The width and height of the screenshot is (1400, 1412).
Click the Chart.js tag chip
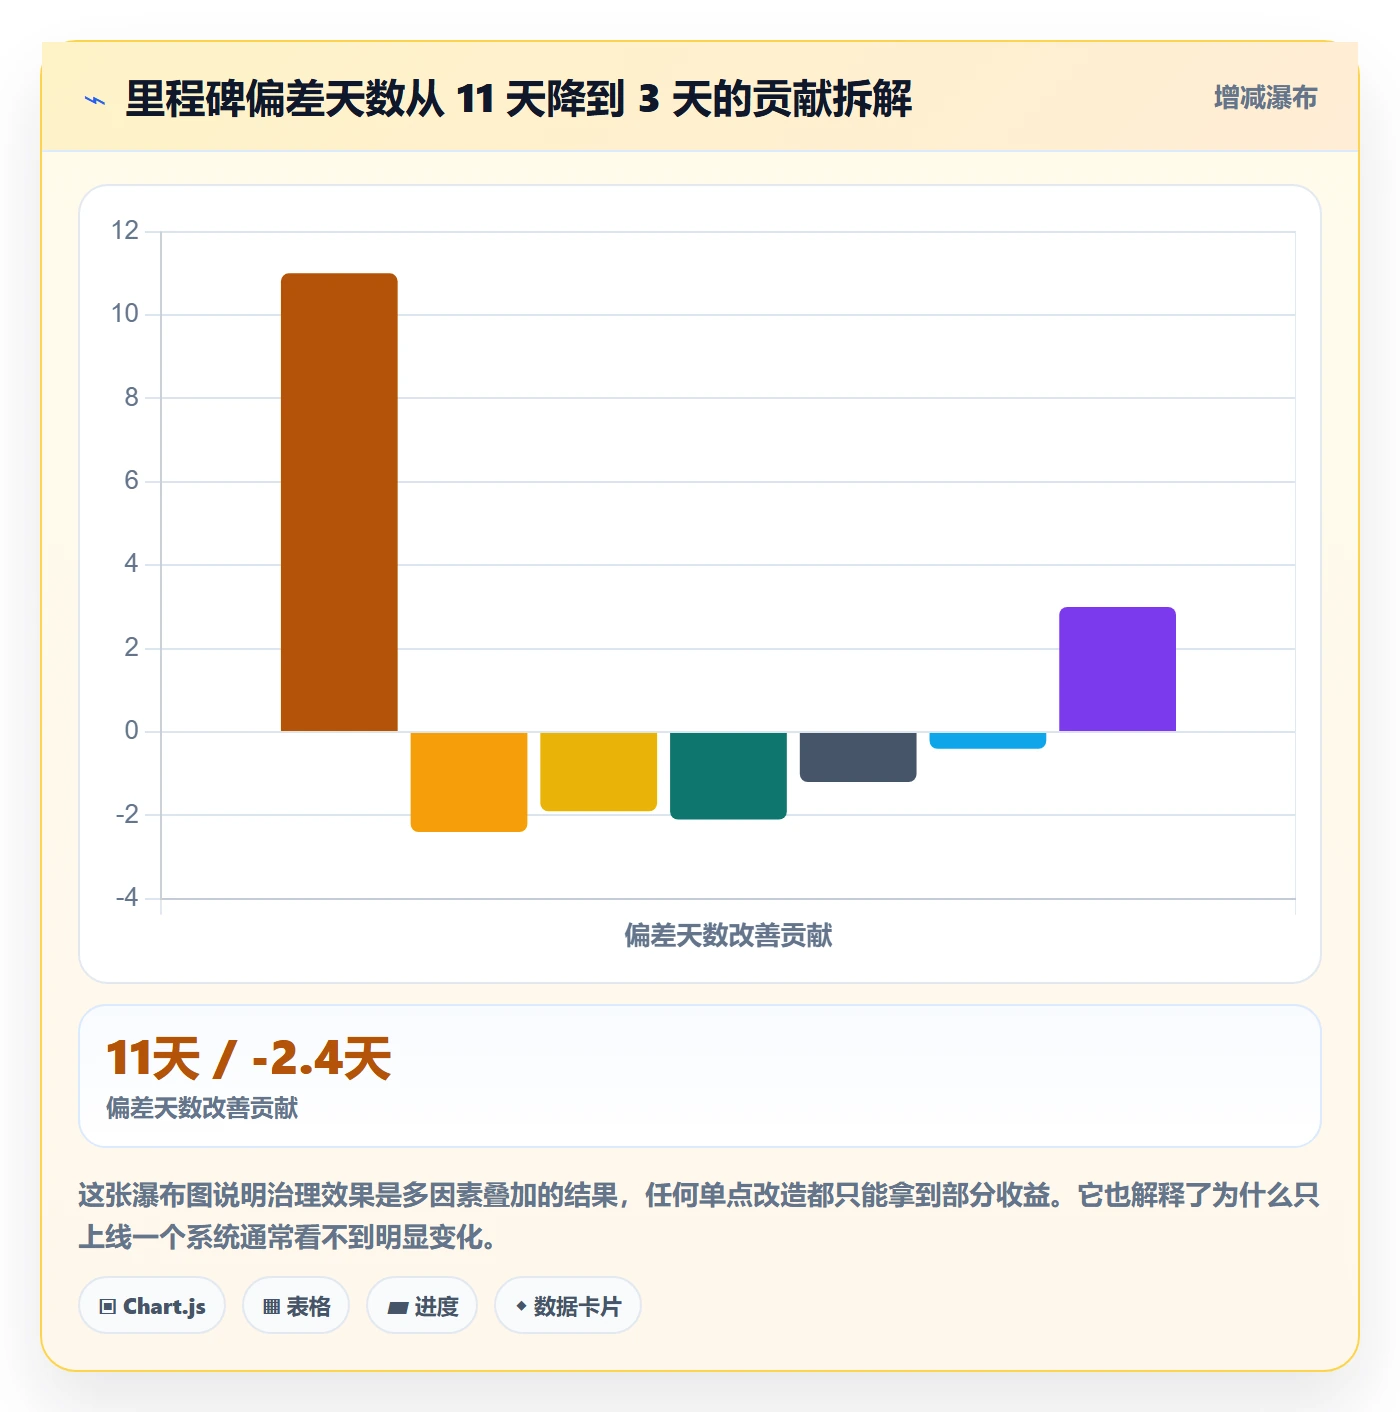[x=152, y=1305]
